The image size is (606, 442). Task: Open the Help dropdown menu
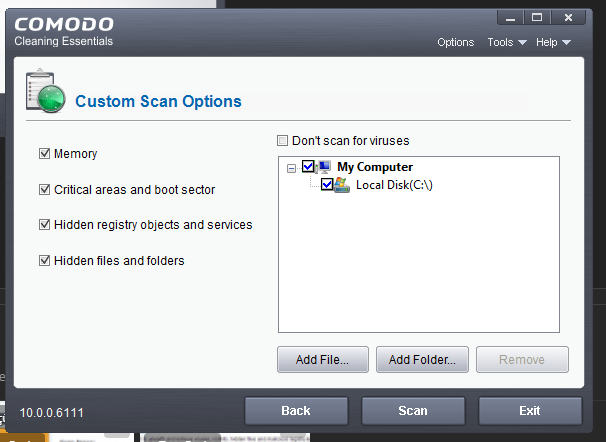[x=552, y=42]
